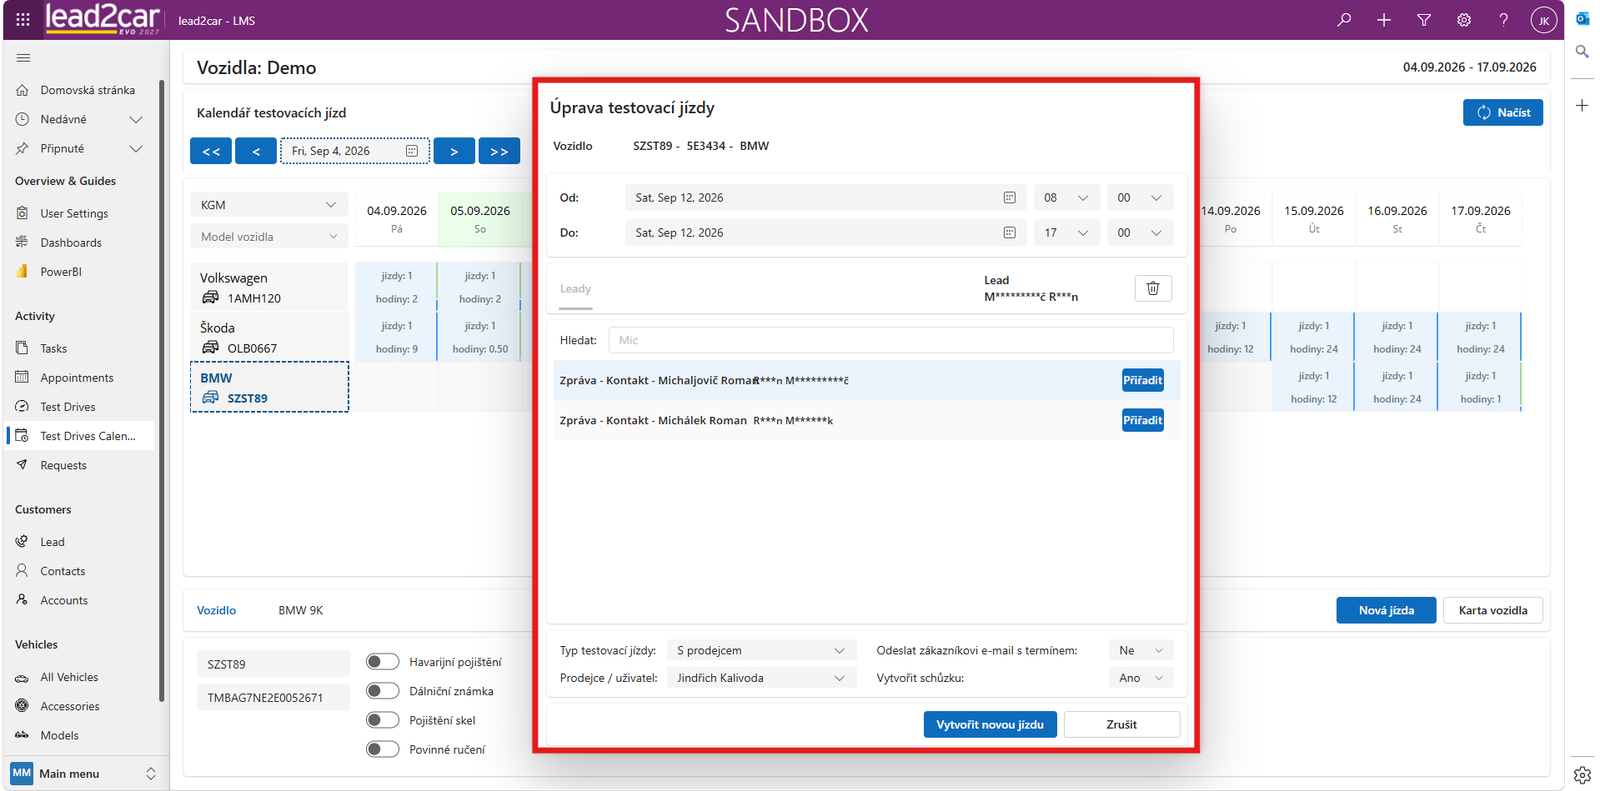Screen dimensions: 1600x791
Task: Click the plus quick-create icon in top bar
Action: pos(1384,20)
